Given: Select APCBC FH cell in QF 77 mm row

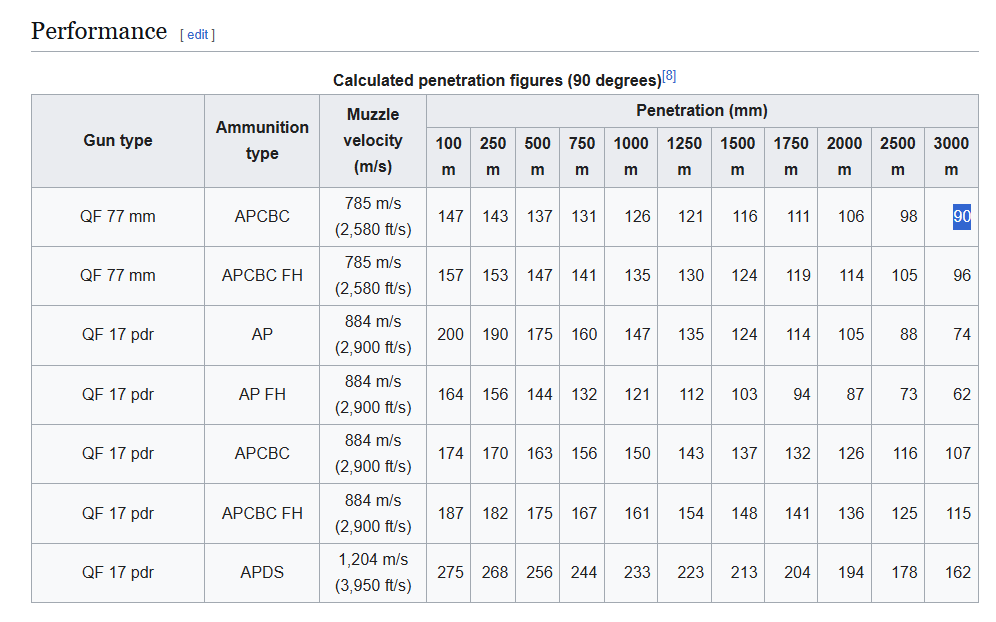Looking at the screenshot, I should pos(262,275).
